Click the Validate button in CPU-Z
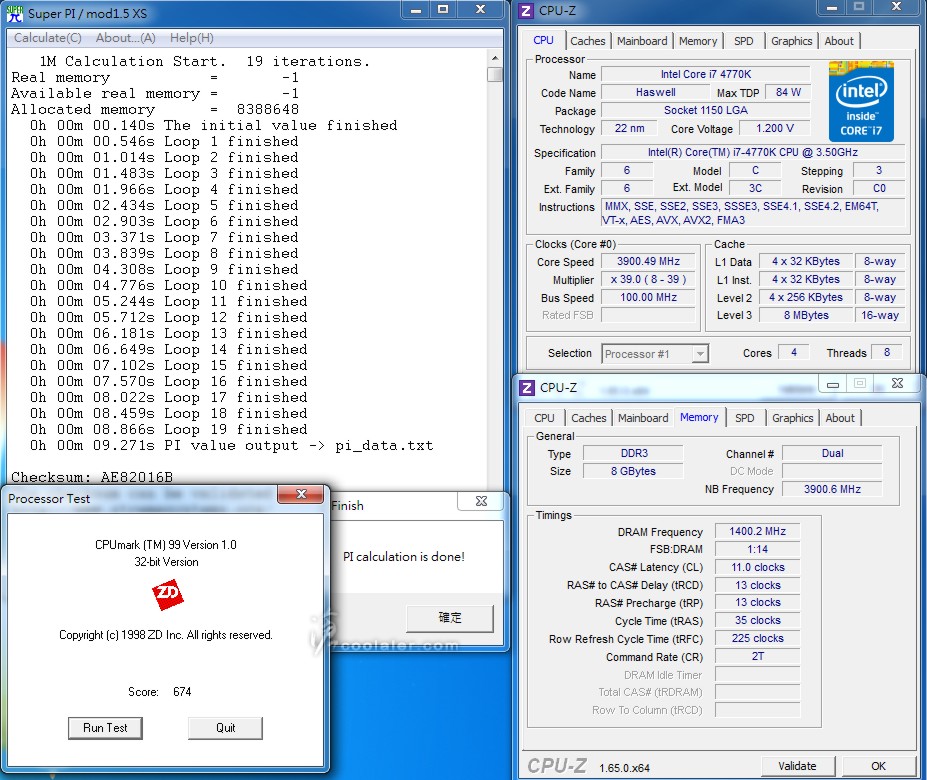 coord(797,766)
